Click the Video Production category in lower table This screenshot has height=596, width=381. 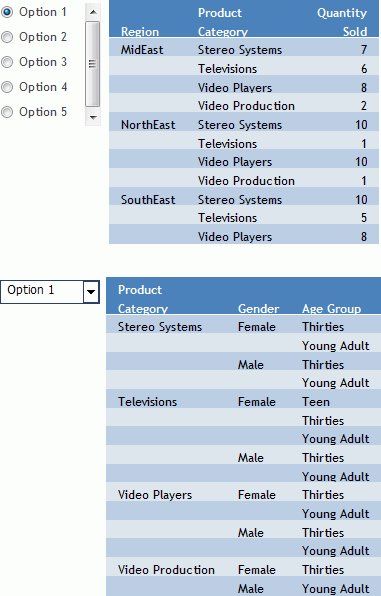166,570
